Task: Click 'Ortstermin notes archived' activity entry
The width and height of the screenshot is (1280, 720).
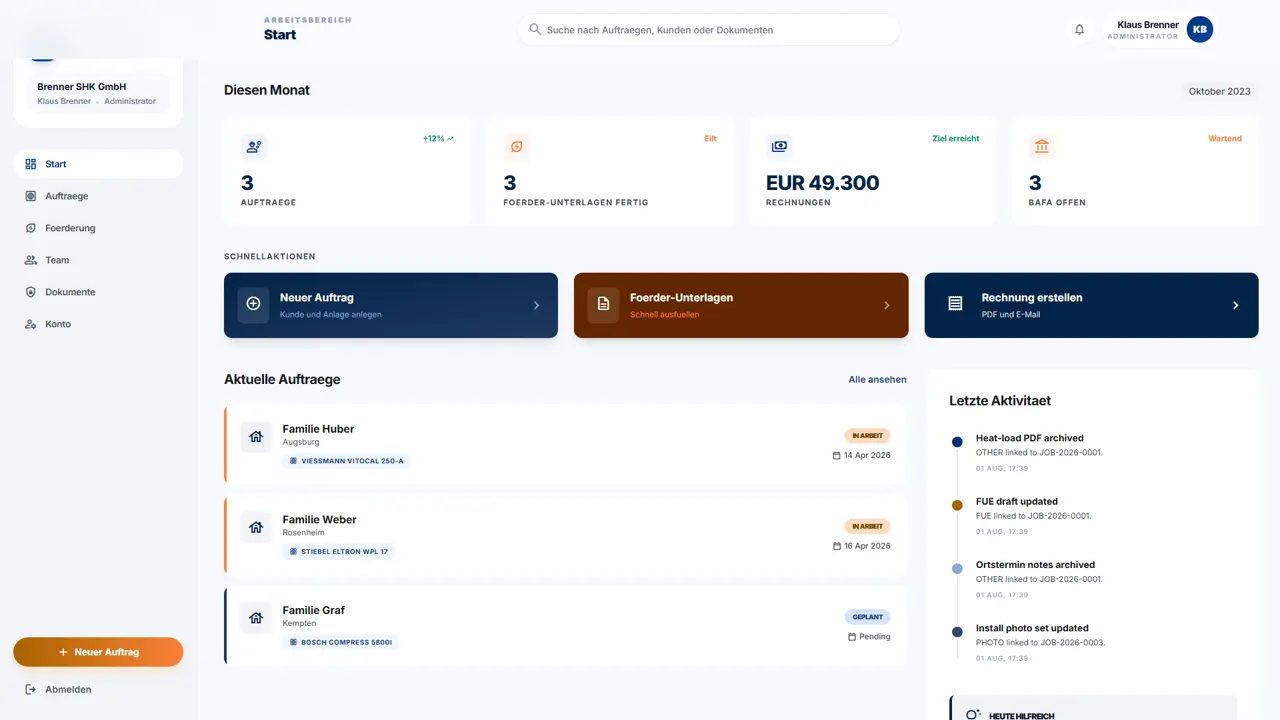Action: [1092, 579]
